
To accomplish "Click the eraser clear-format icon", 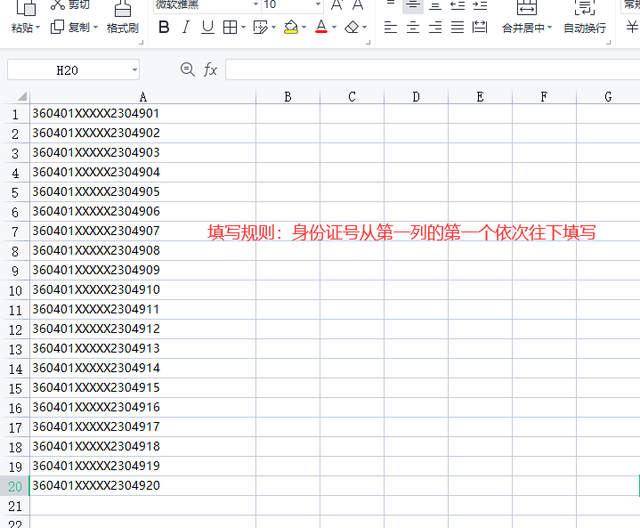I will click(352, 27).
